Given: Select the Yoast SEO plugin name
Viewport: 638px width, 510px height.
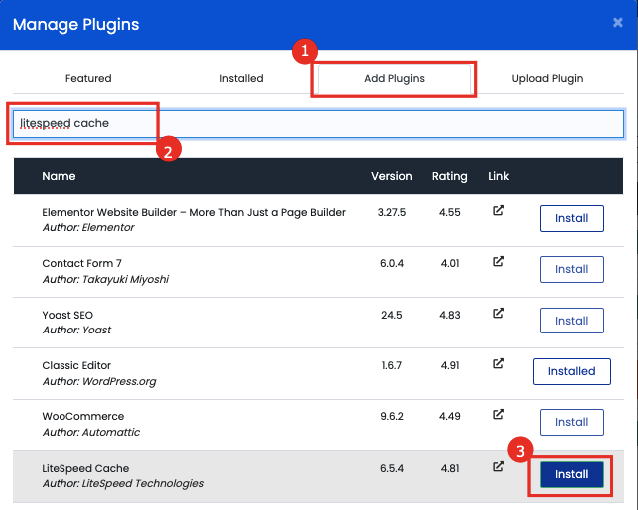Looking at the screenshot, I should [68, 315].
